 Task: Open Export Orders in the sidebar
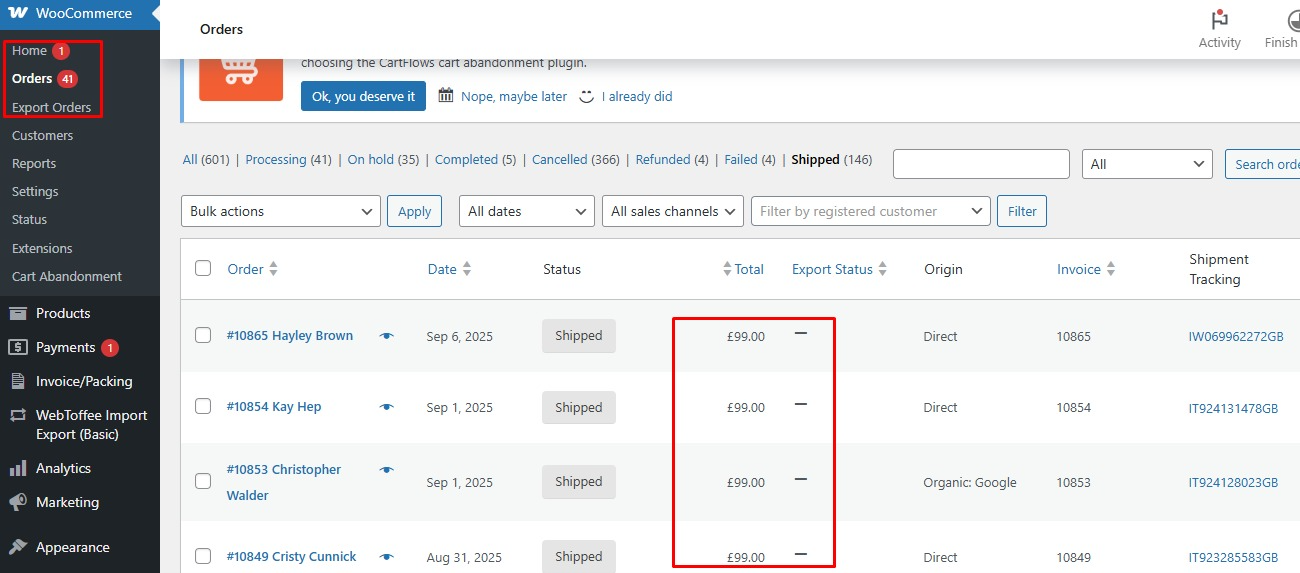tap(51, 107)
